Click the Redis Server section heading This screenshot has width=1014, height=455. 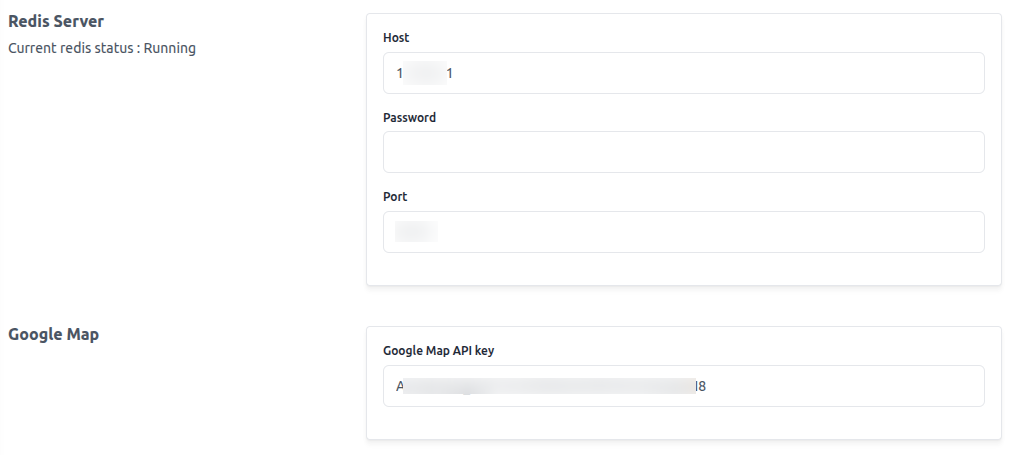pos(56,21)
